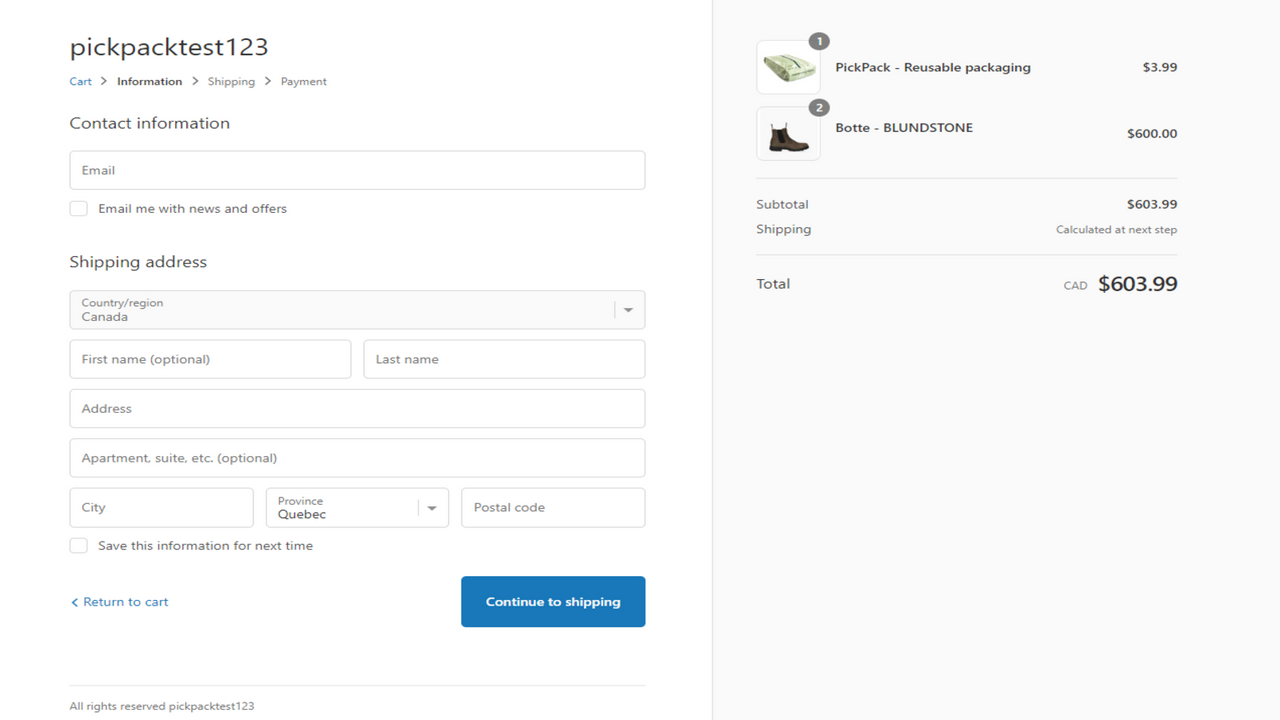Select the Shipping breadcrumb step

click(231, 81)
